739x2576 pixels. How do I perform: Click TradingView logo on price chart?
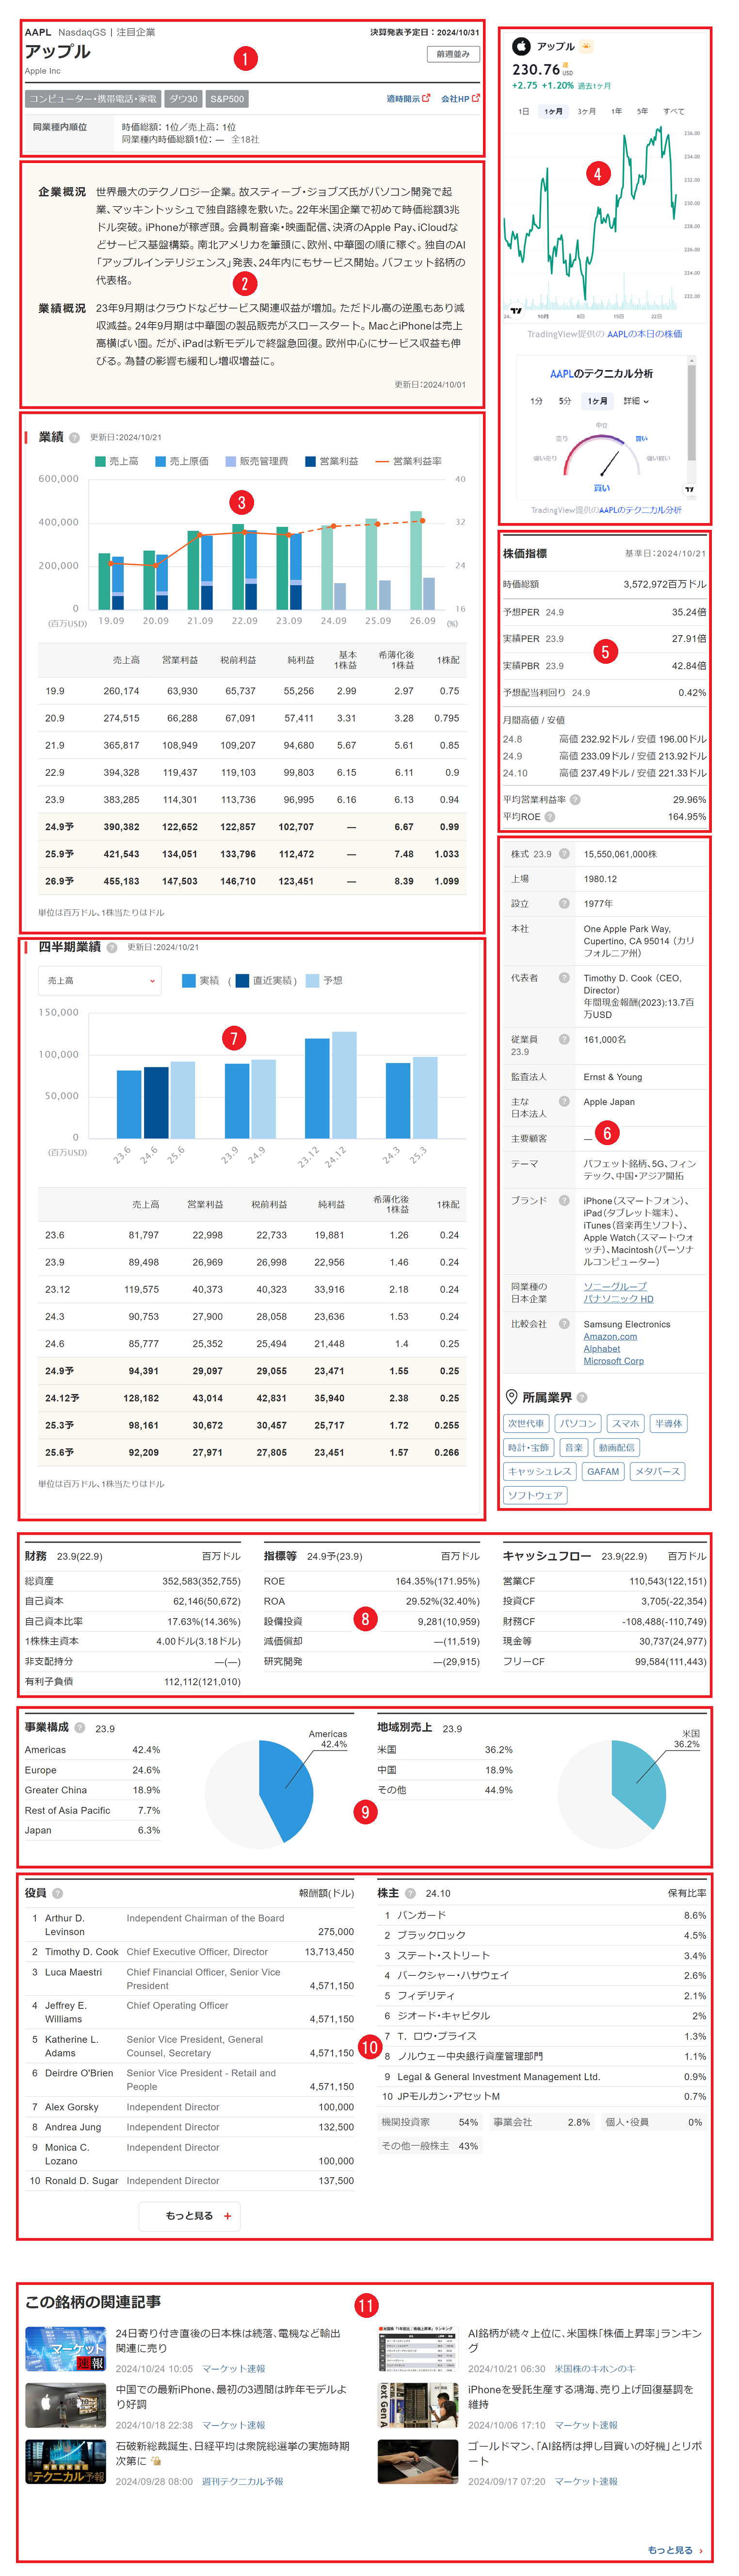[517, 311]
